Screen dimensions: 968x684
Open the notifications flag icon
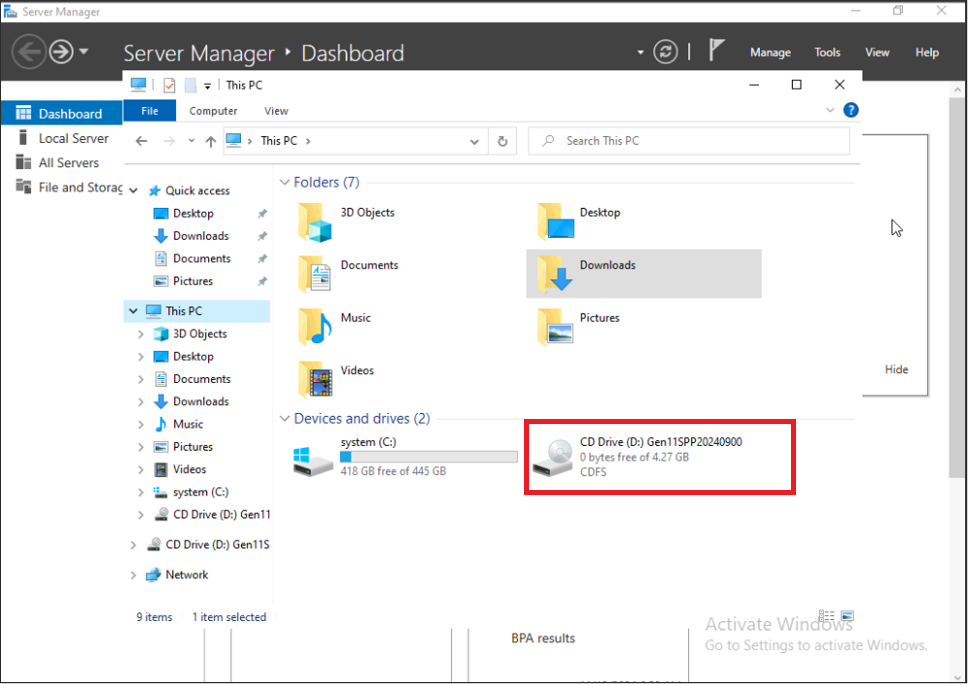pos(716,51)
